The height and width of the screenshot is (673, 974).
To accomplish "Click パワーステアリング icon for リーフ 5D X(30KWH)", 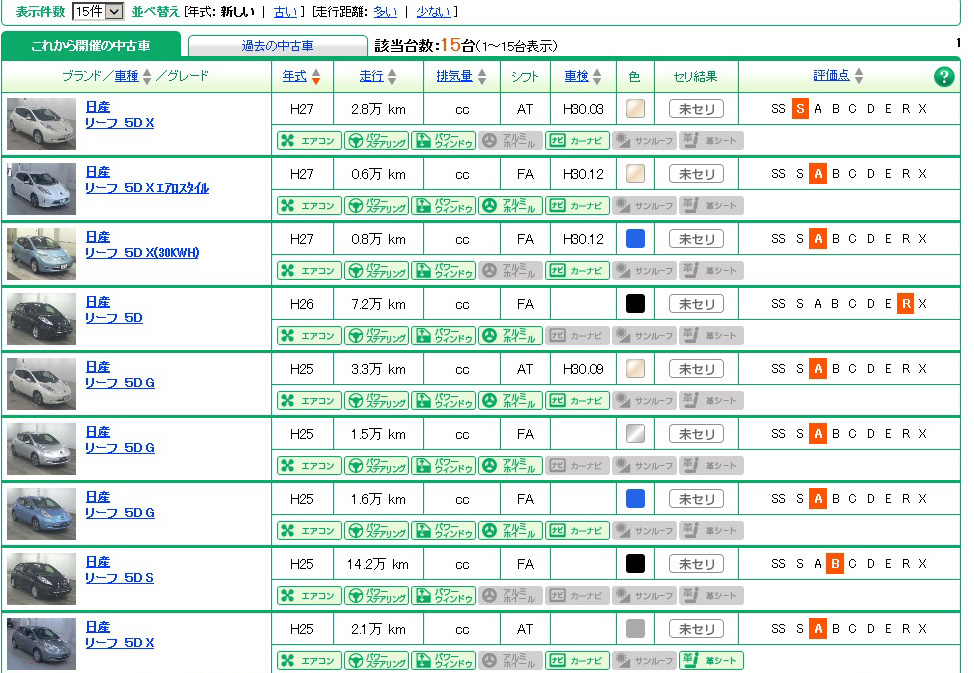I will 376,271.
